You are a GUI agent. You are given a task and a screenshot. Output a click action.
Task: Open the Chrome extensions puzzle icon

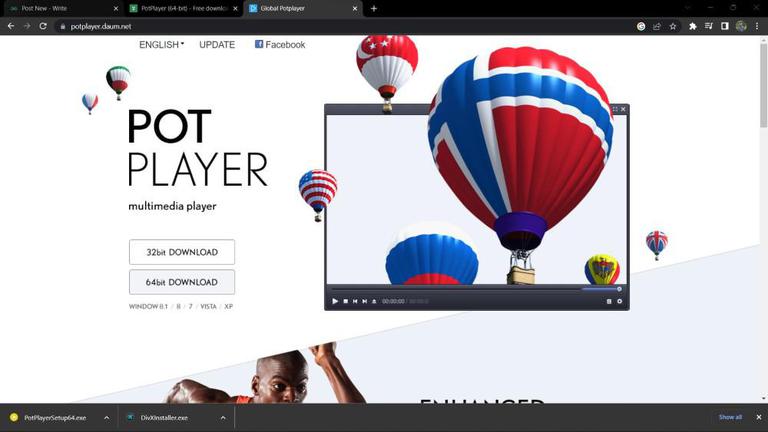click(693, 26)
